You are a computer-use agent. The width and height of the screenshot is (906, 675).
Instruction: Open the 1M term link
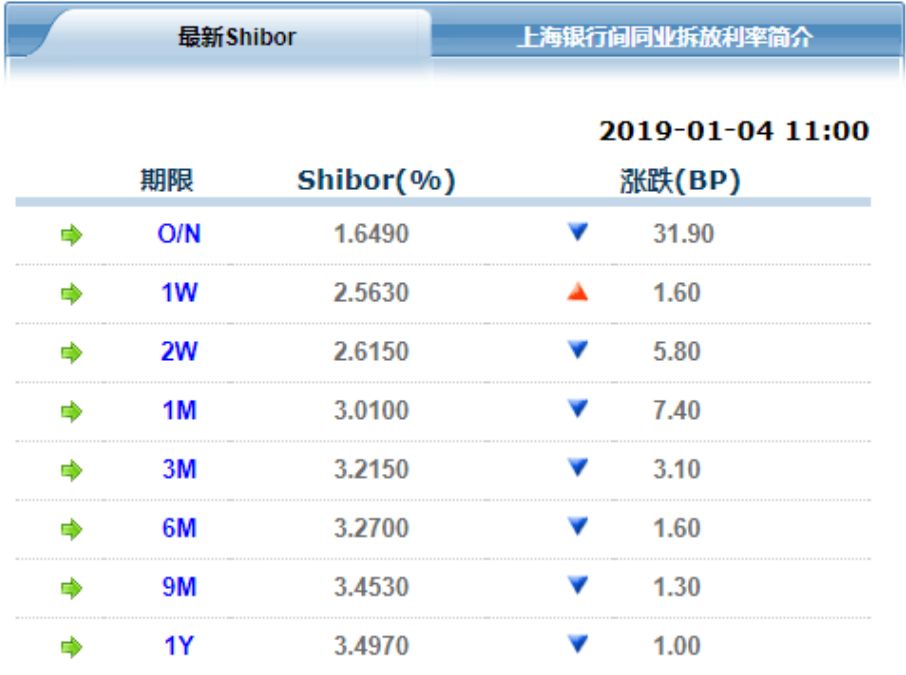coord(179,411)
